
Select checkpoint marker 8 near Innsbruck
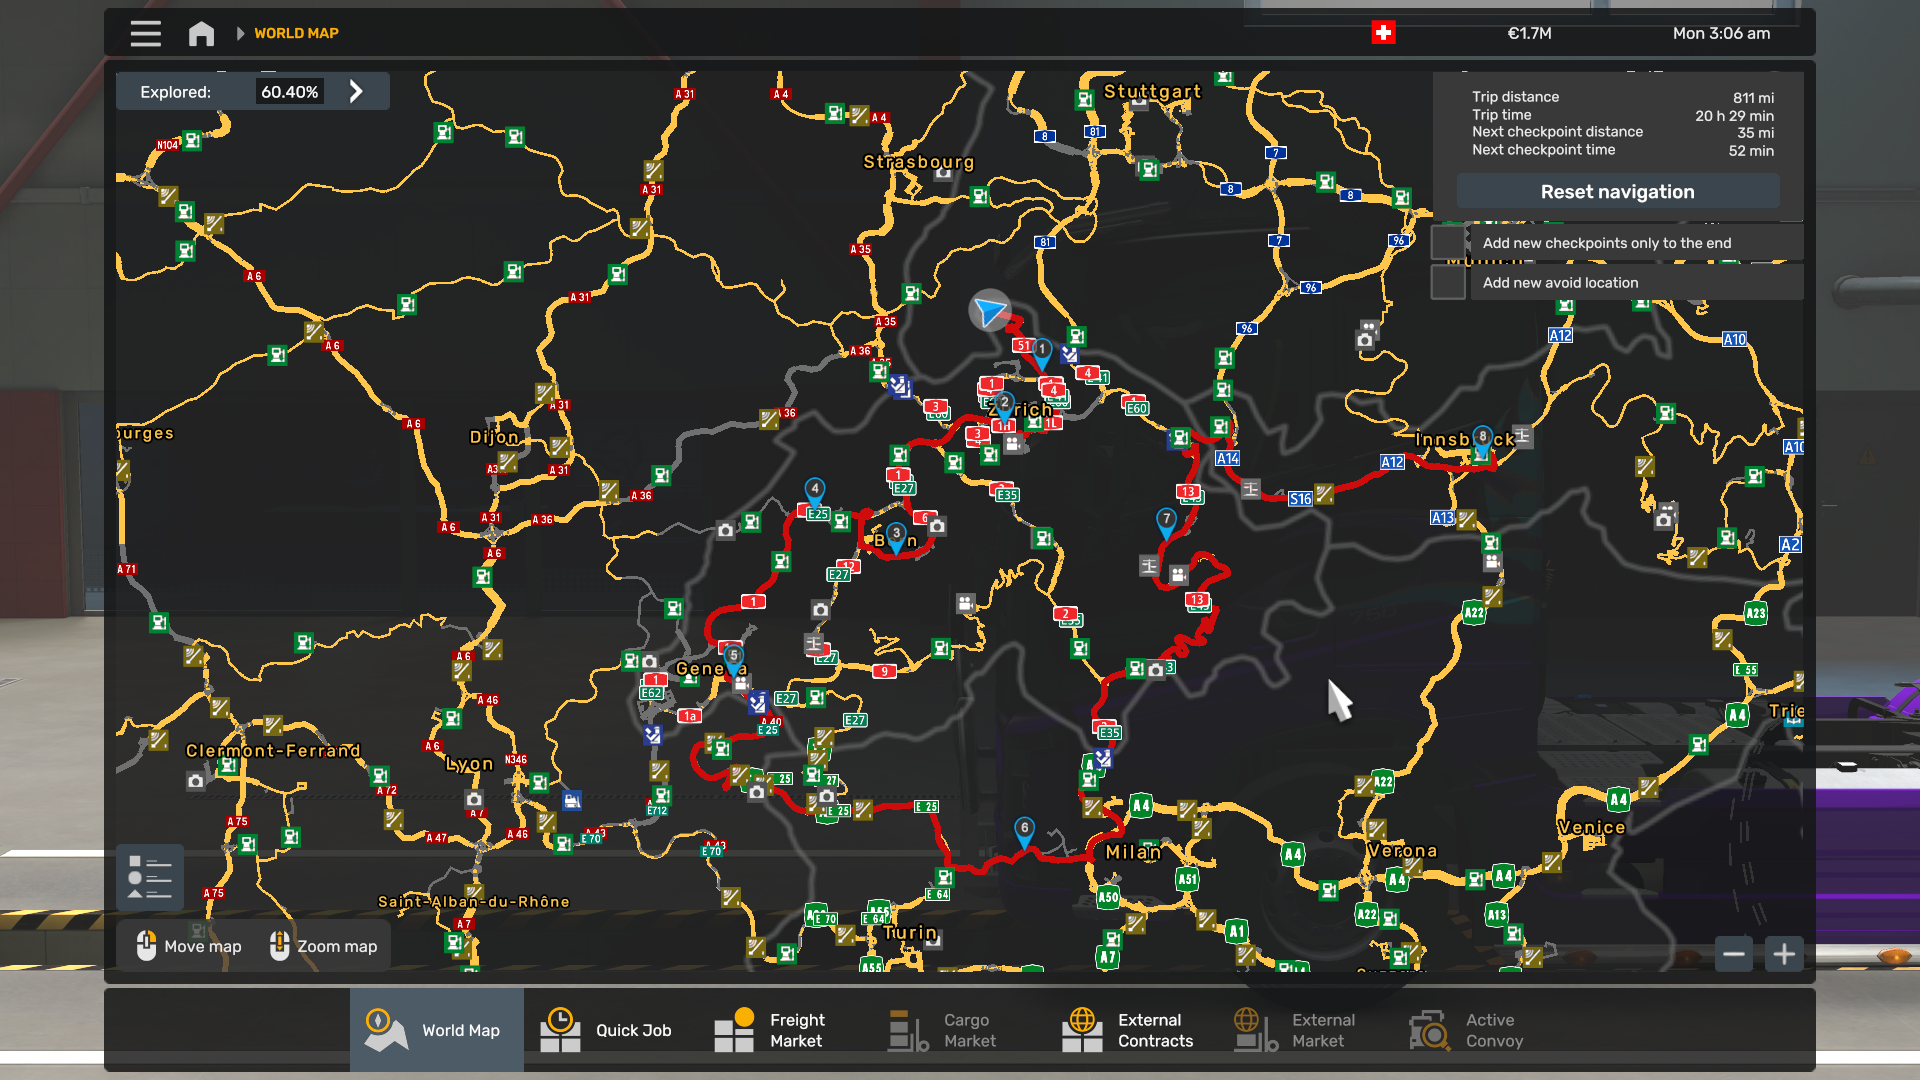[x=1482, y=439]
